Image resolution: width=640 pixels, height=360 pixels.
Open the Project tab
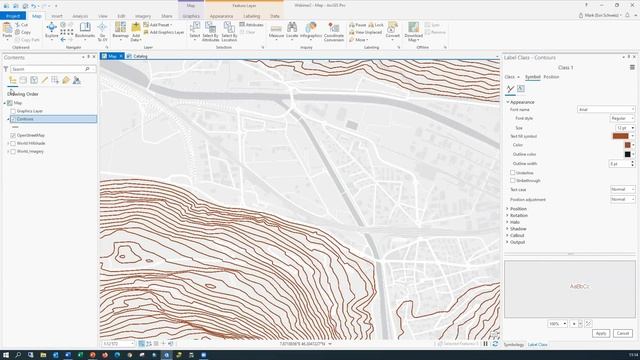(x=13, y=16)
